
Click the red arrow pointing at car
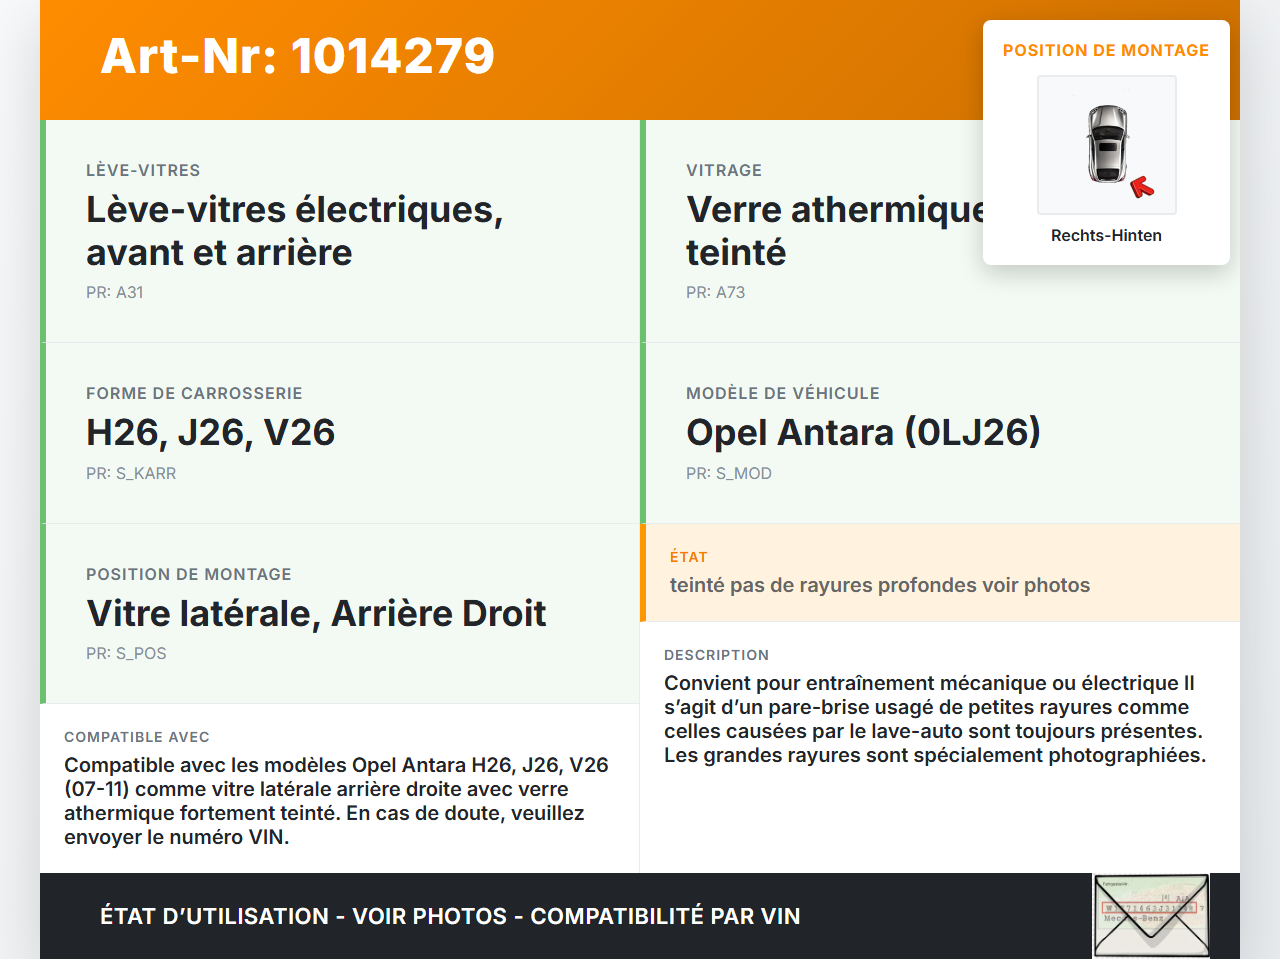[1141, 187]
